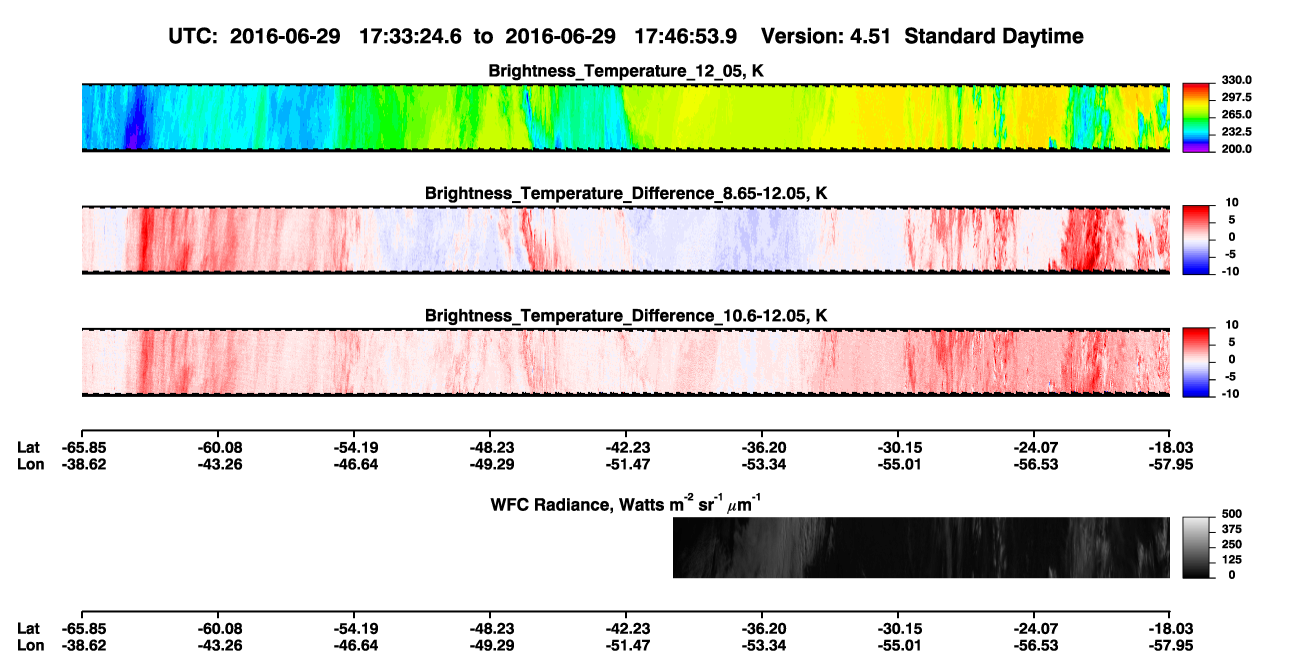Click latitude -18.03 on axis under 10.6-12.05 panel
The image size is (1300, 667).
click(x=1169, y=447)
